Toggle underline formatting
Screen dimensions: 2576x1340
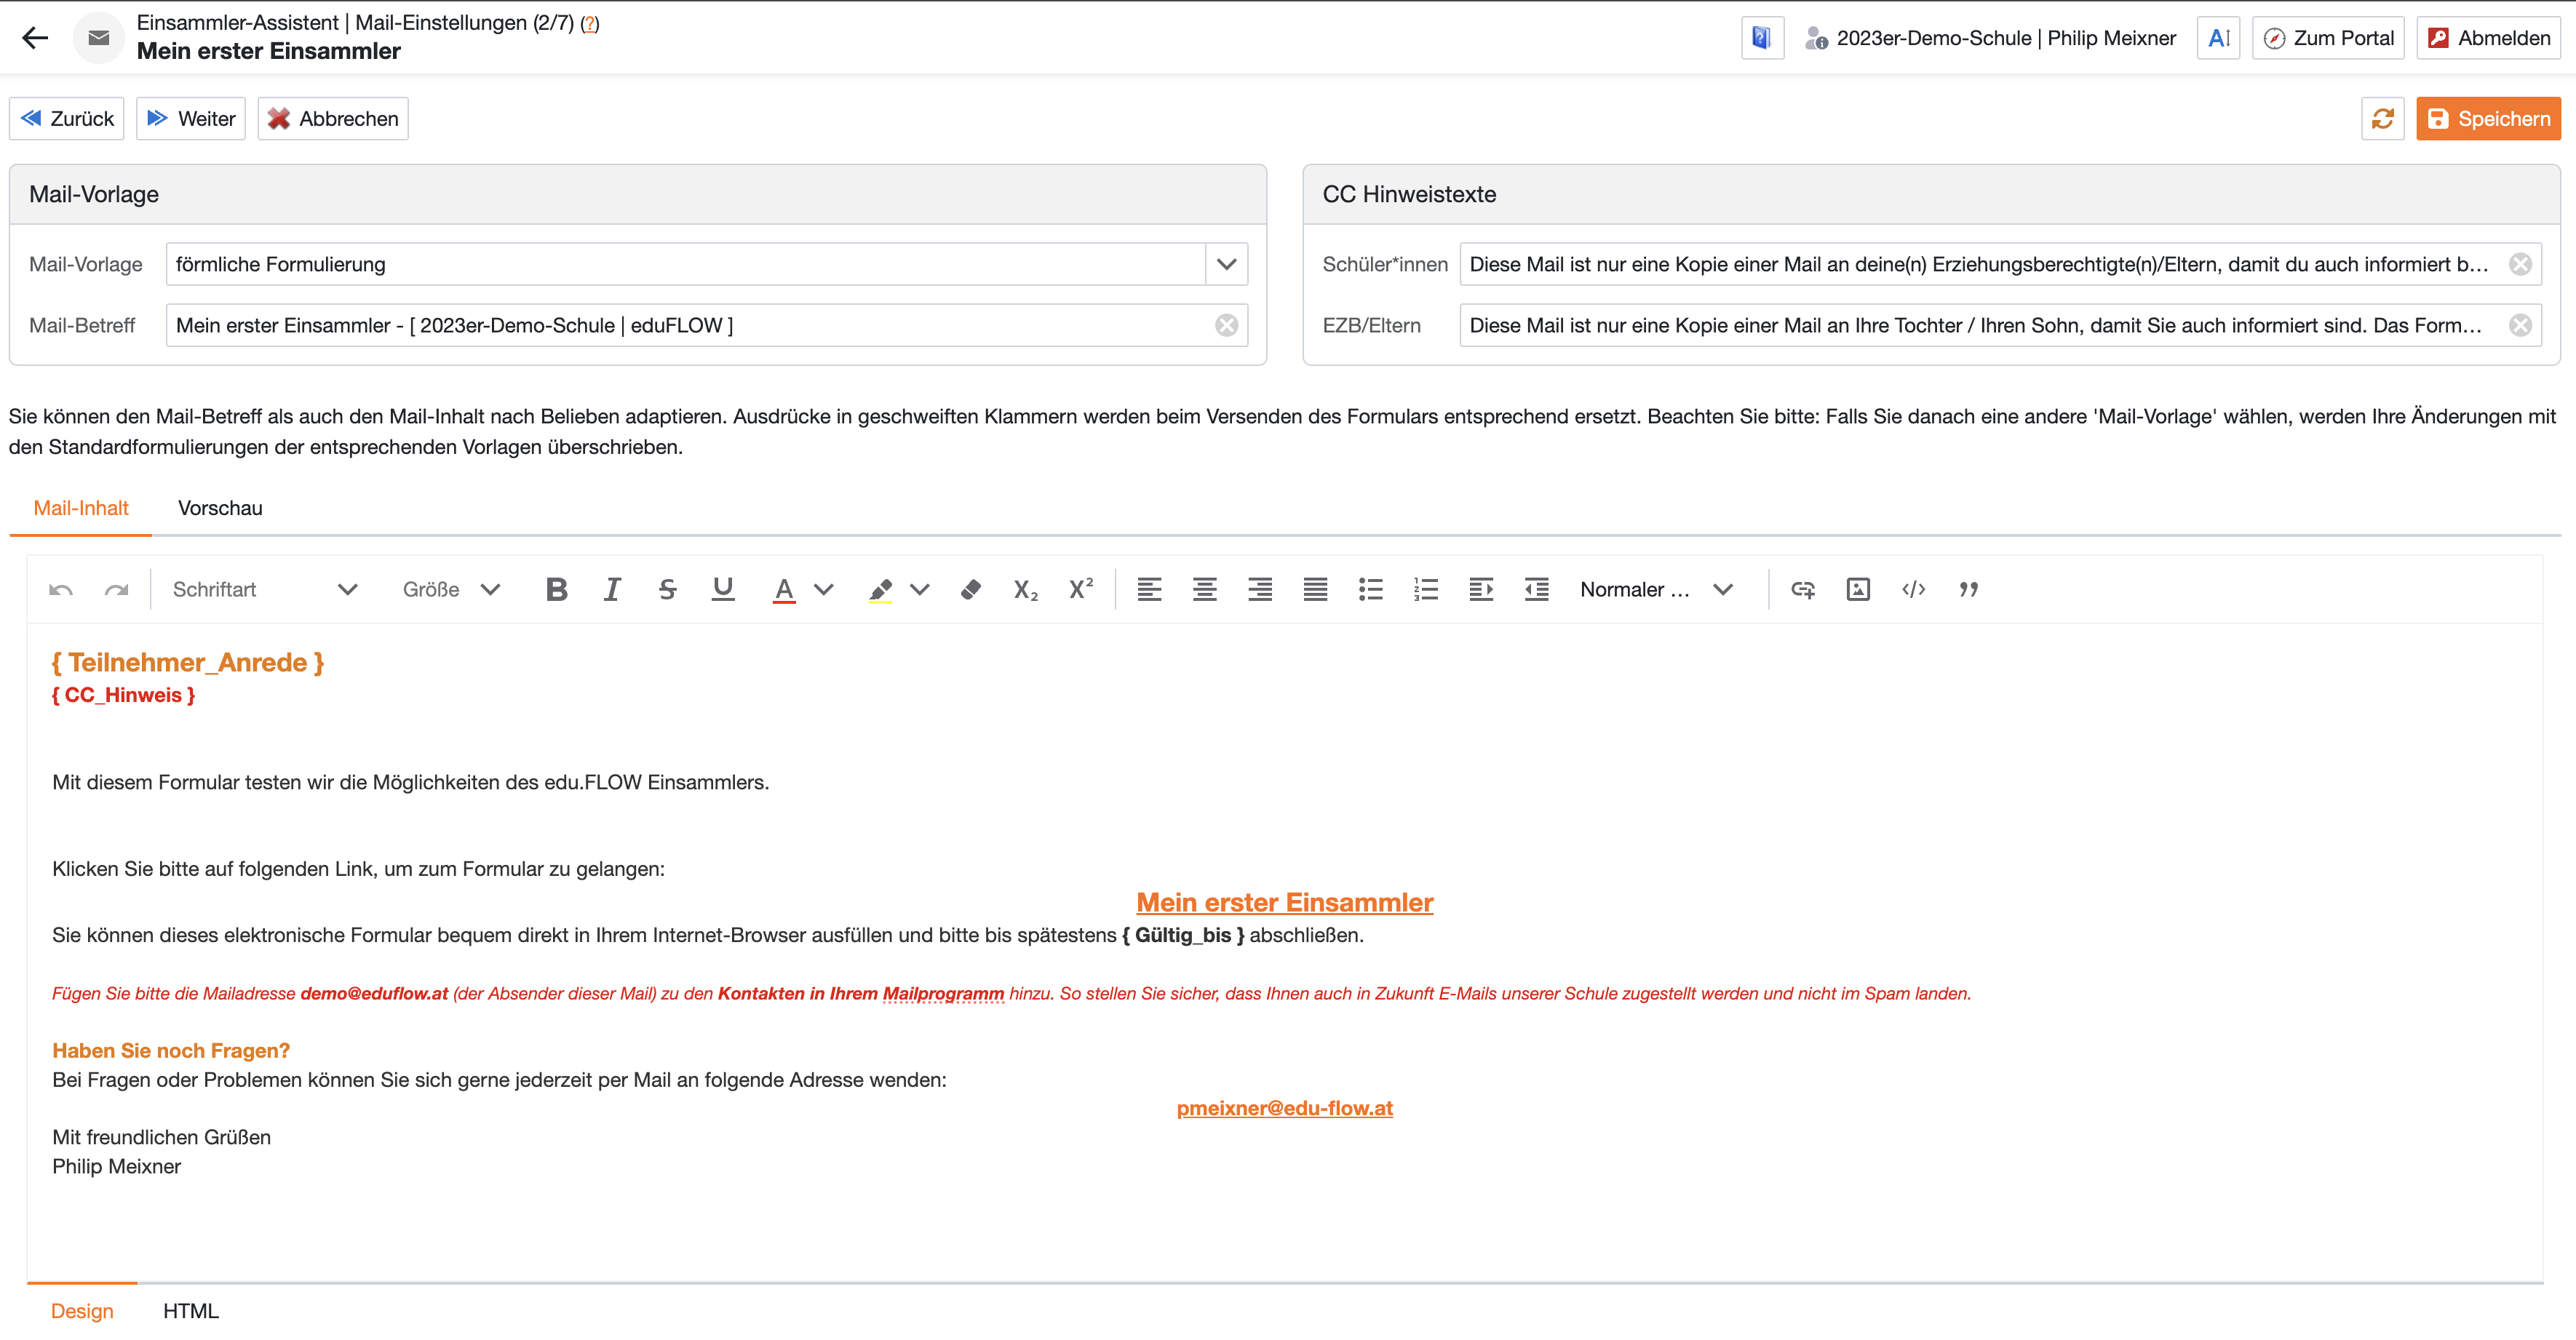coord(723,589)
